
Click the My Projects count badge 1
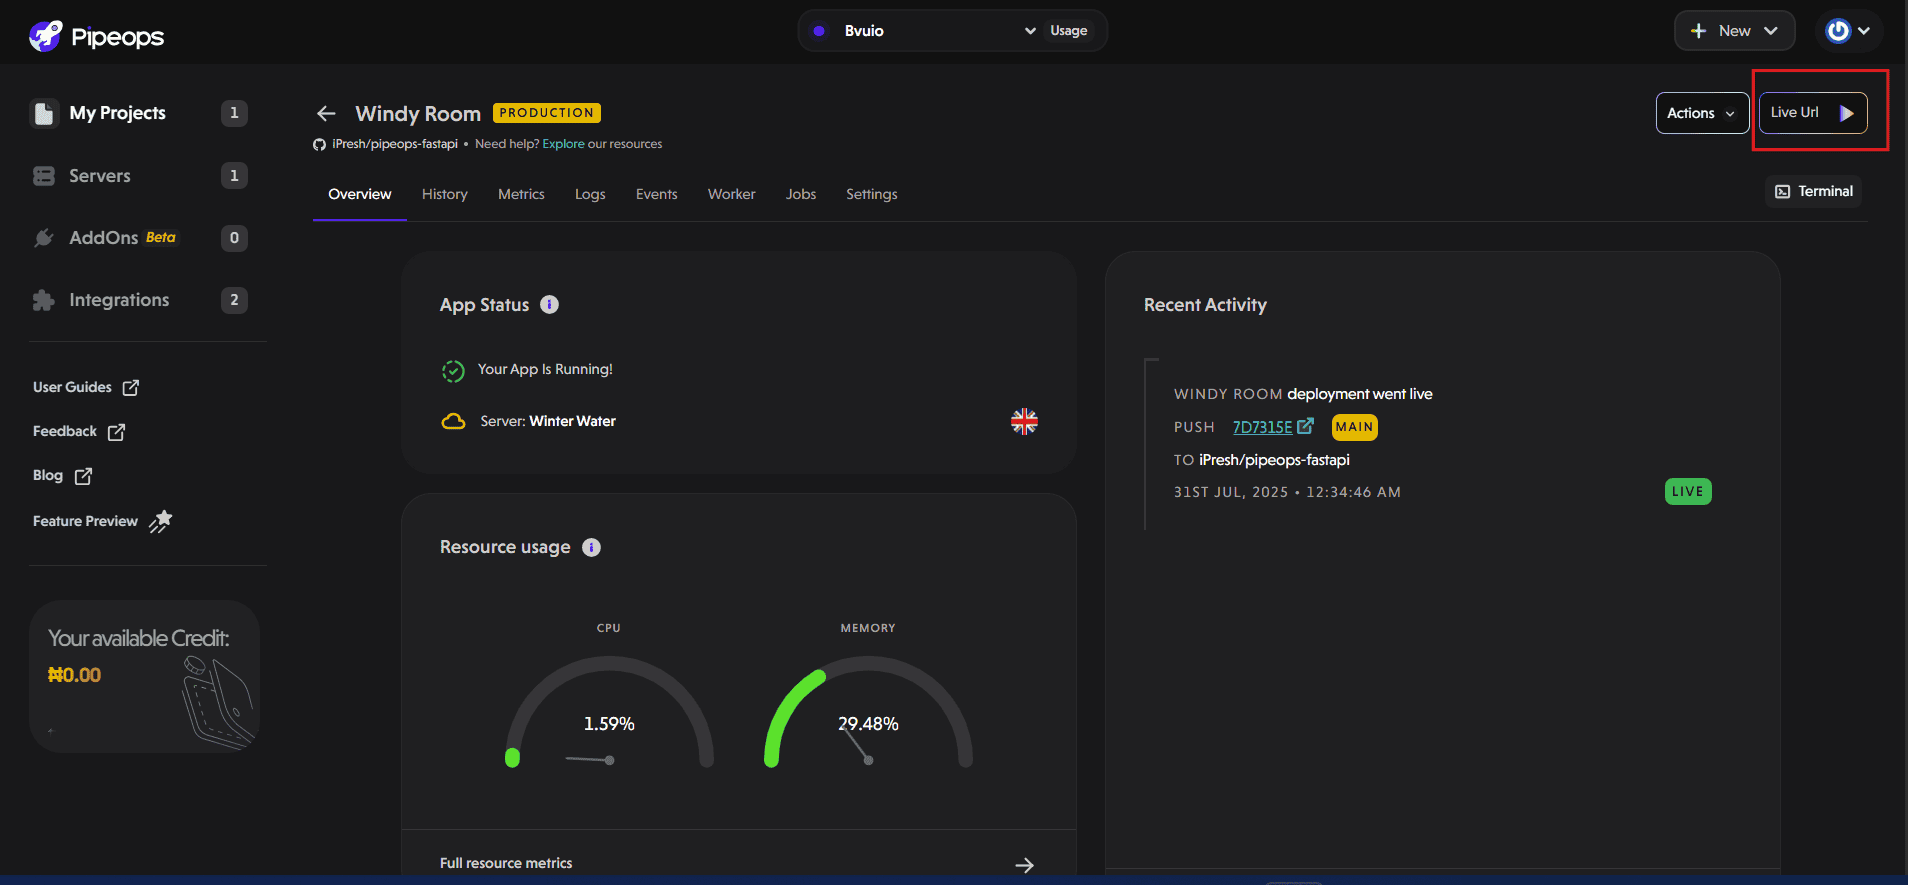pos(234,113)
